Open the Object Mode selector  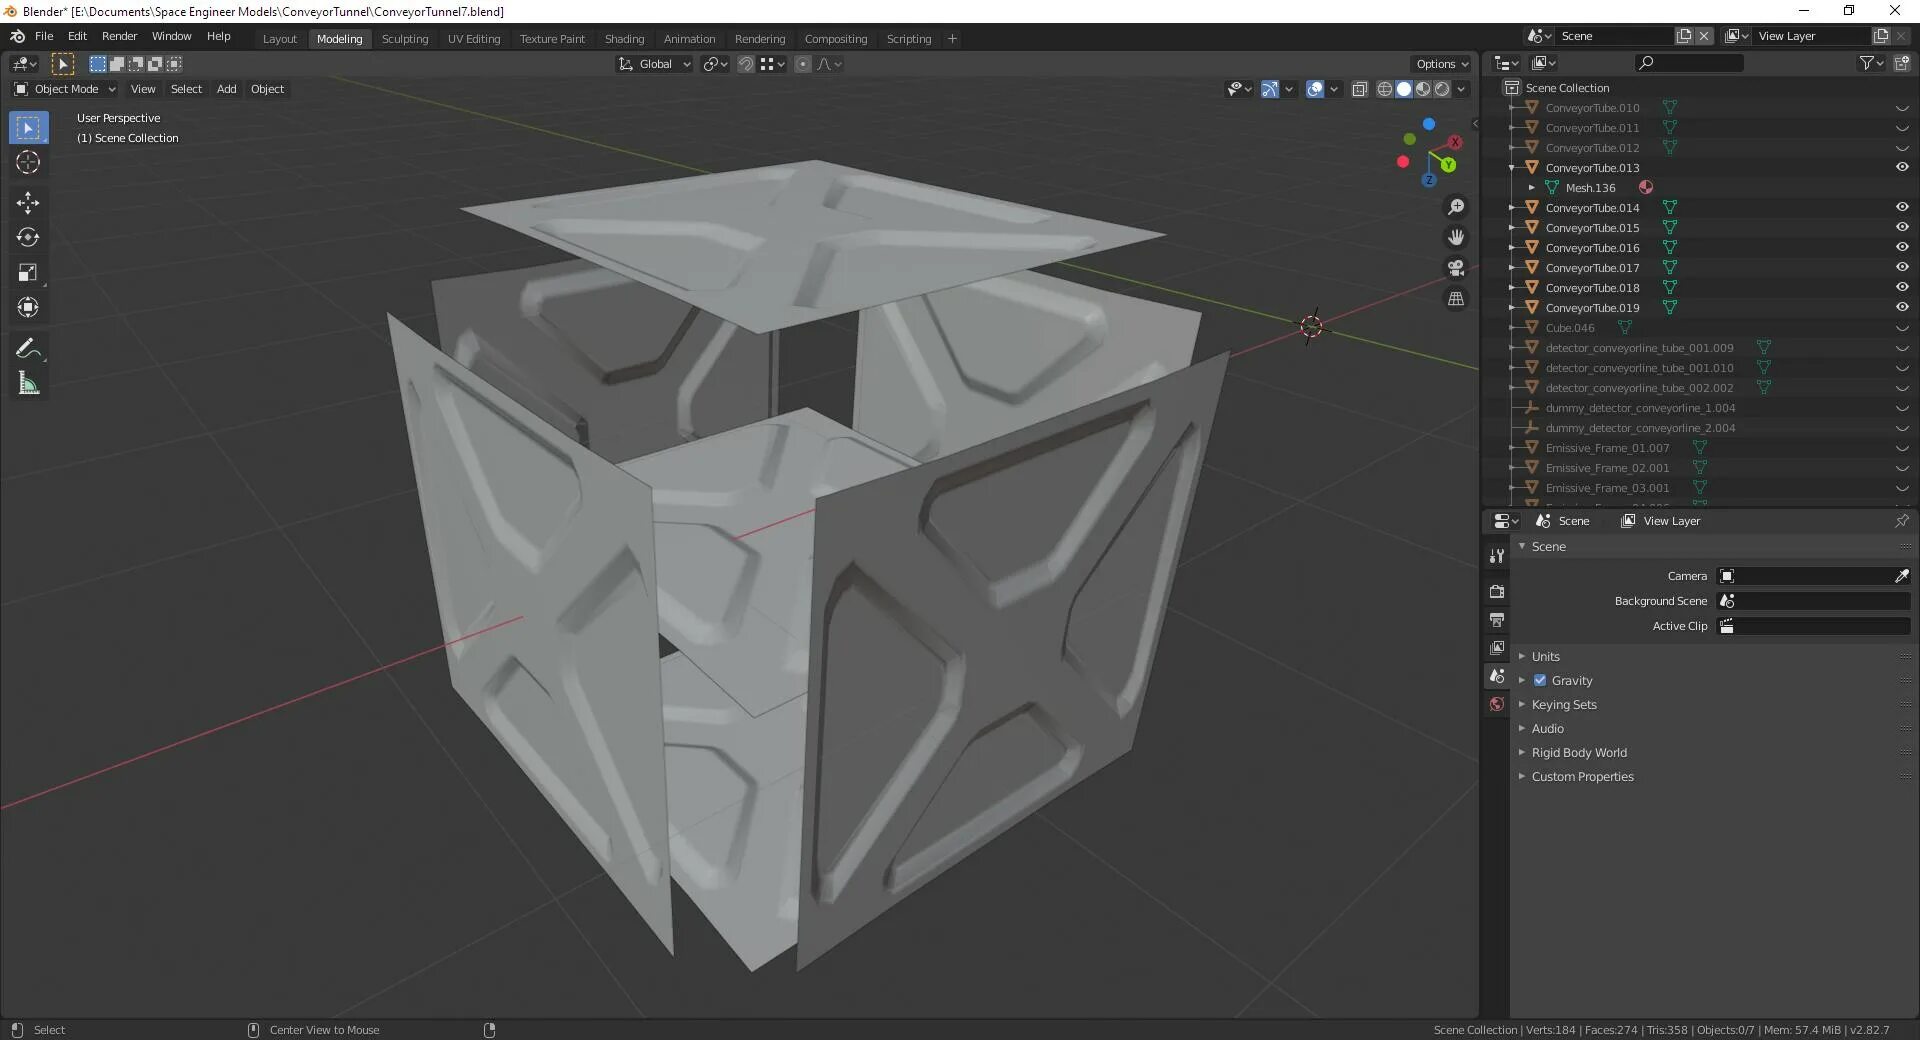(64, 89)
